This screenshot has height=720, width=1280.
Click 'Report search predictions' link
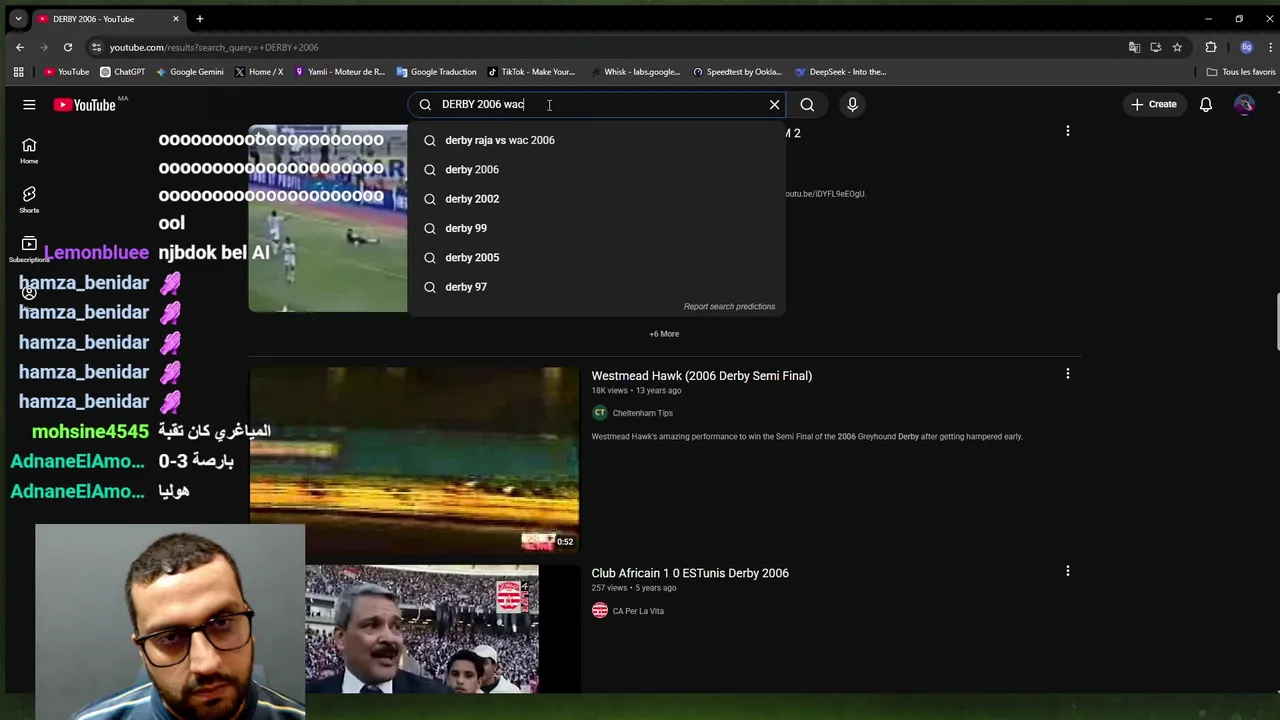pyautogui.click(x=729, y=306)
